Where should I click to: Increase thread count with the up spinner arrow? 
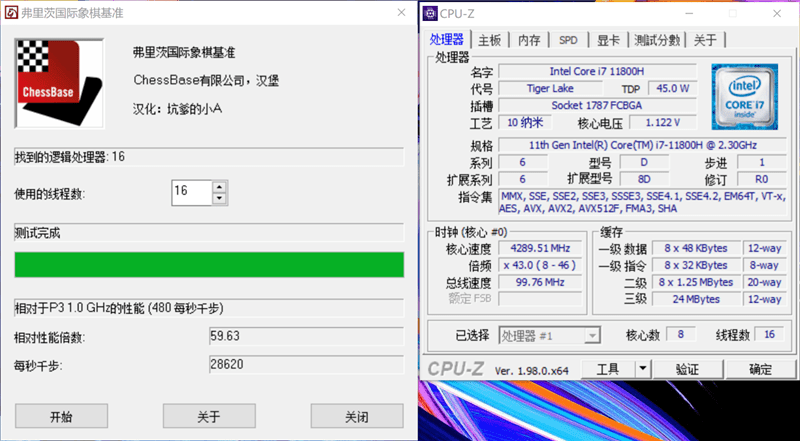[219, 187]
